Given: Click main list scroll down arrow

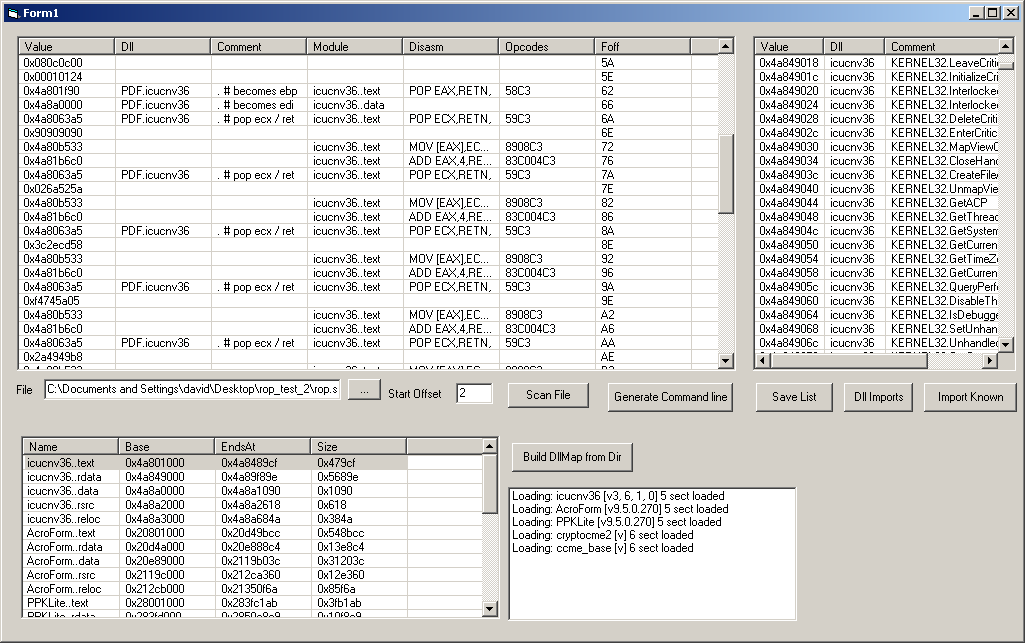Looking at the screenshot, I should pyautogui.click(x=725, y=360).
